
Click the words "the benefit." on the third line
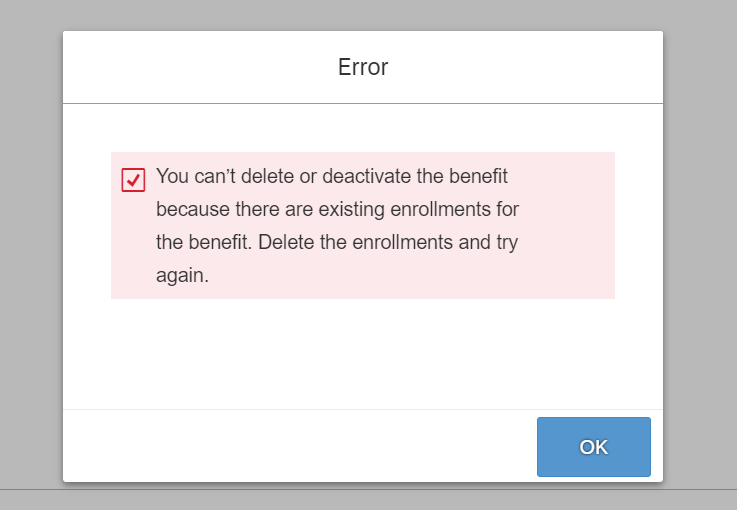click(x=204, y=242)
